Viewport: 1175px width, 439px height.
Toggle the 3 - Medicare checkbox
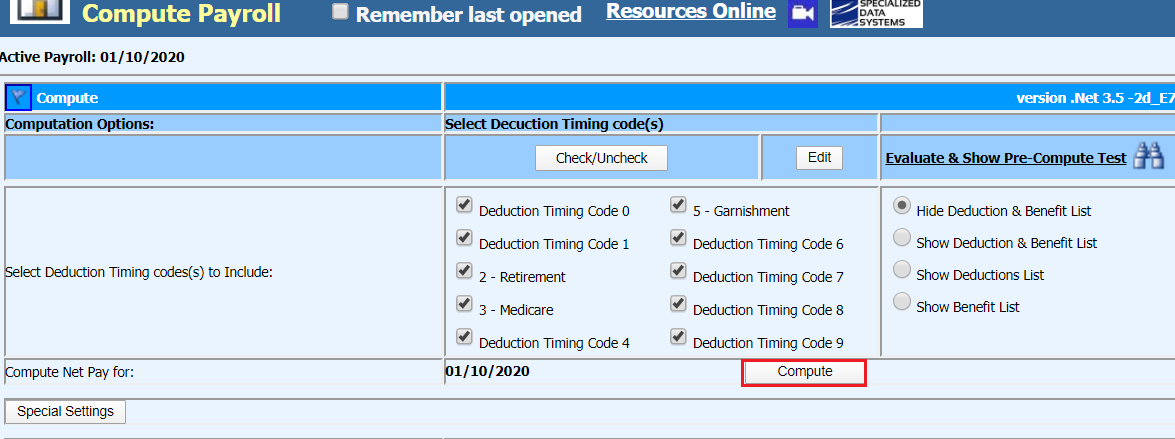(x=464, y=304)
